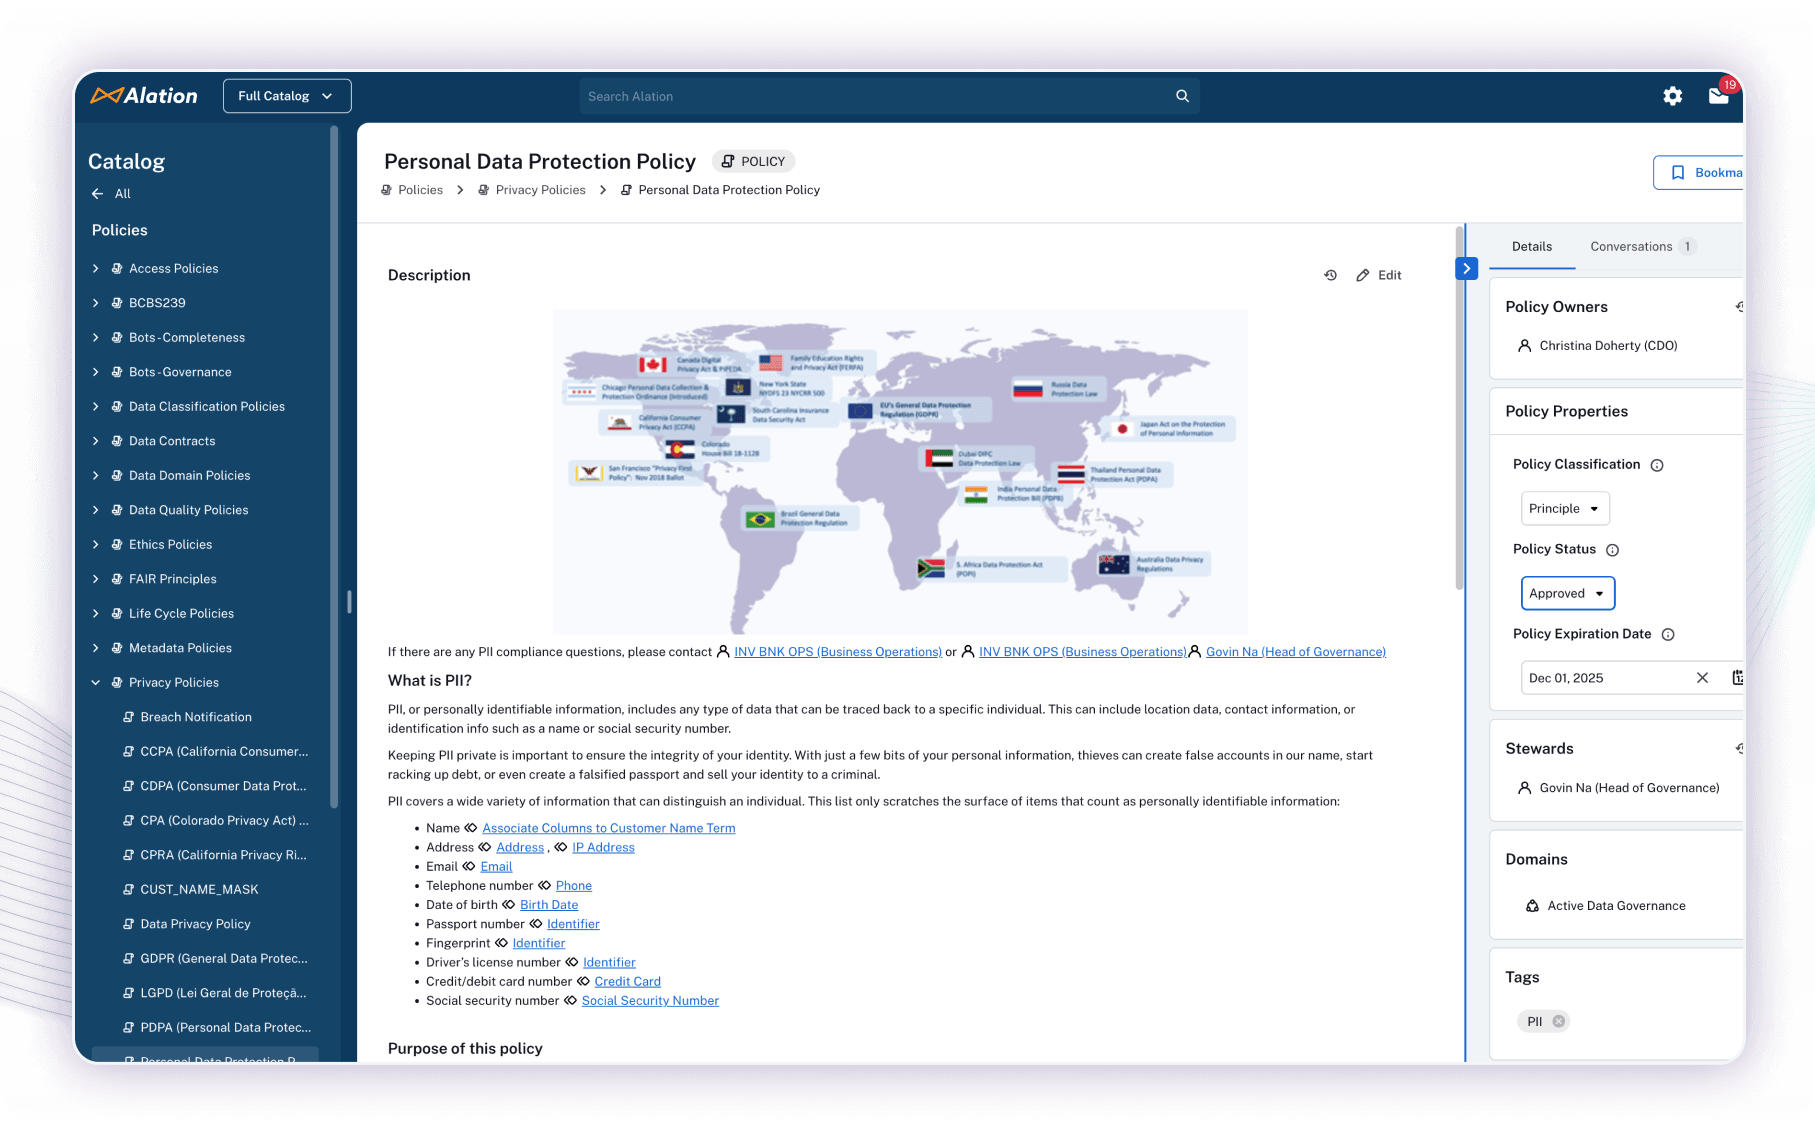Open the IP Address link
1815x1131 pixels.
pyautogui.click(x=603, y=848)
